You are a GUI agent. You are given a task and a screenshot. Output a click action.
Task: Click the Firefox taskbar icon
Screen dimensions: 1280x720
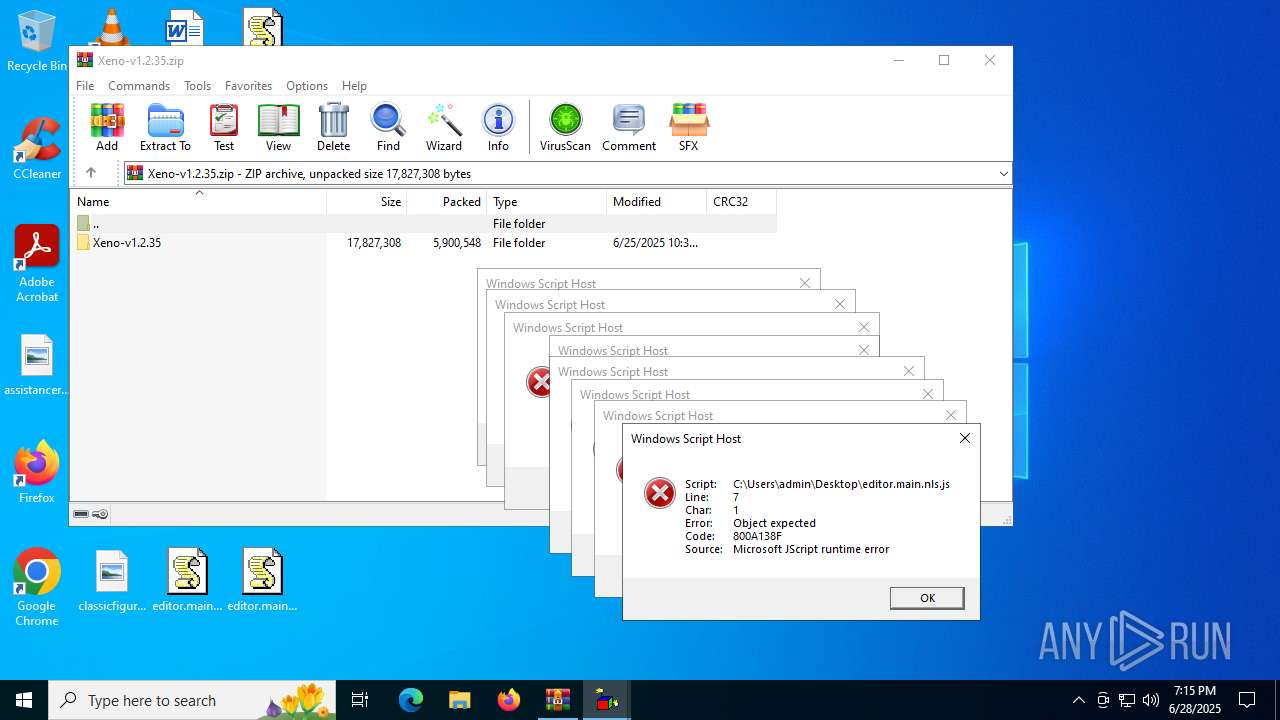(509, 700)
